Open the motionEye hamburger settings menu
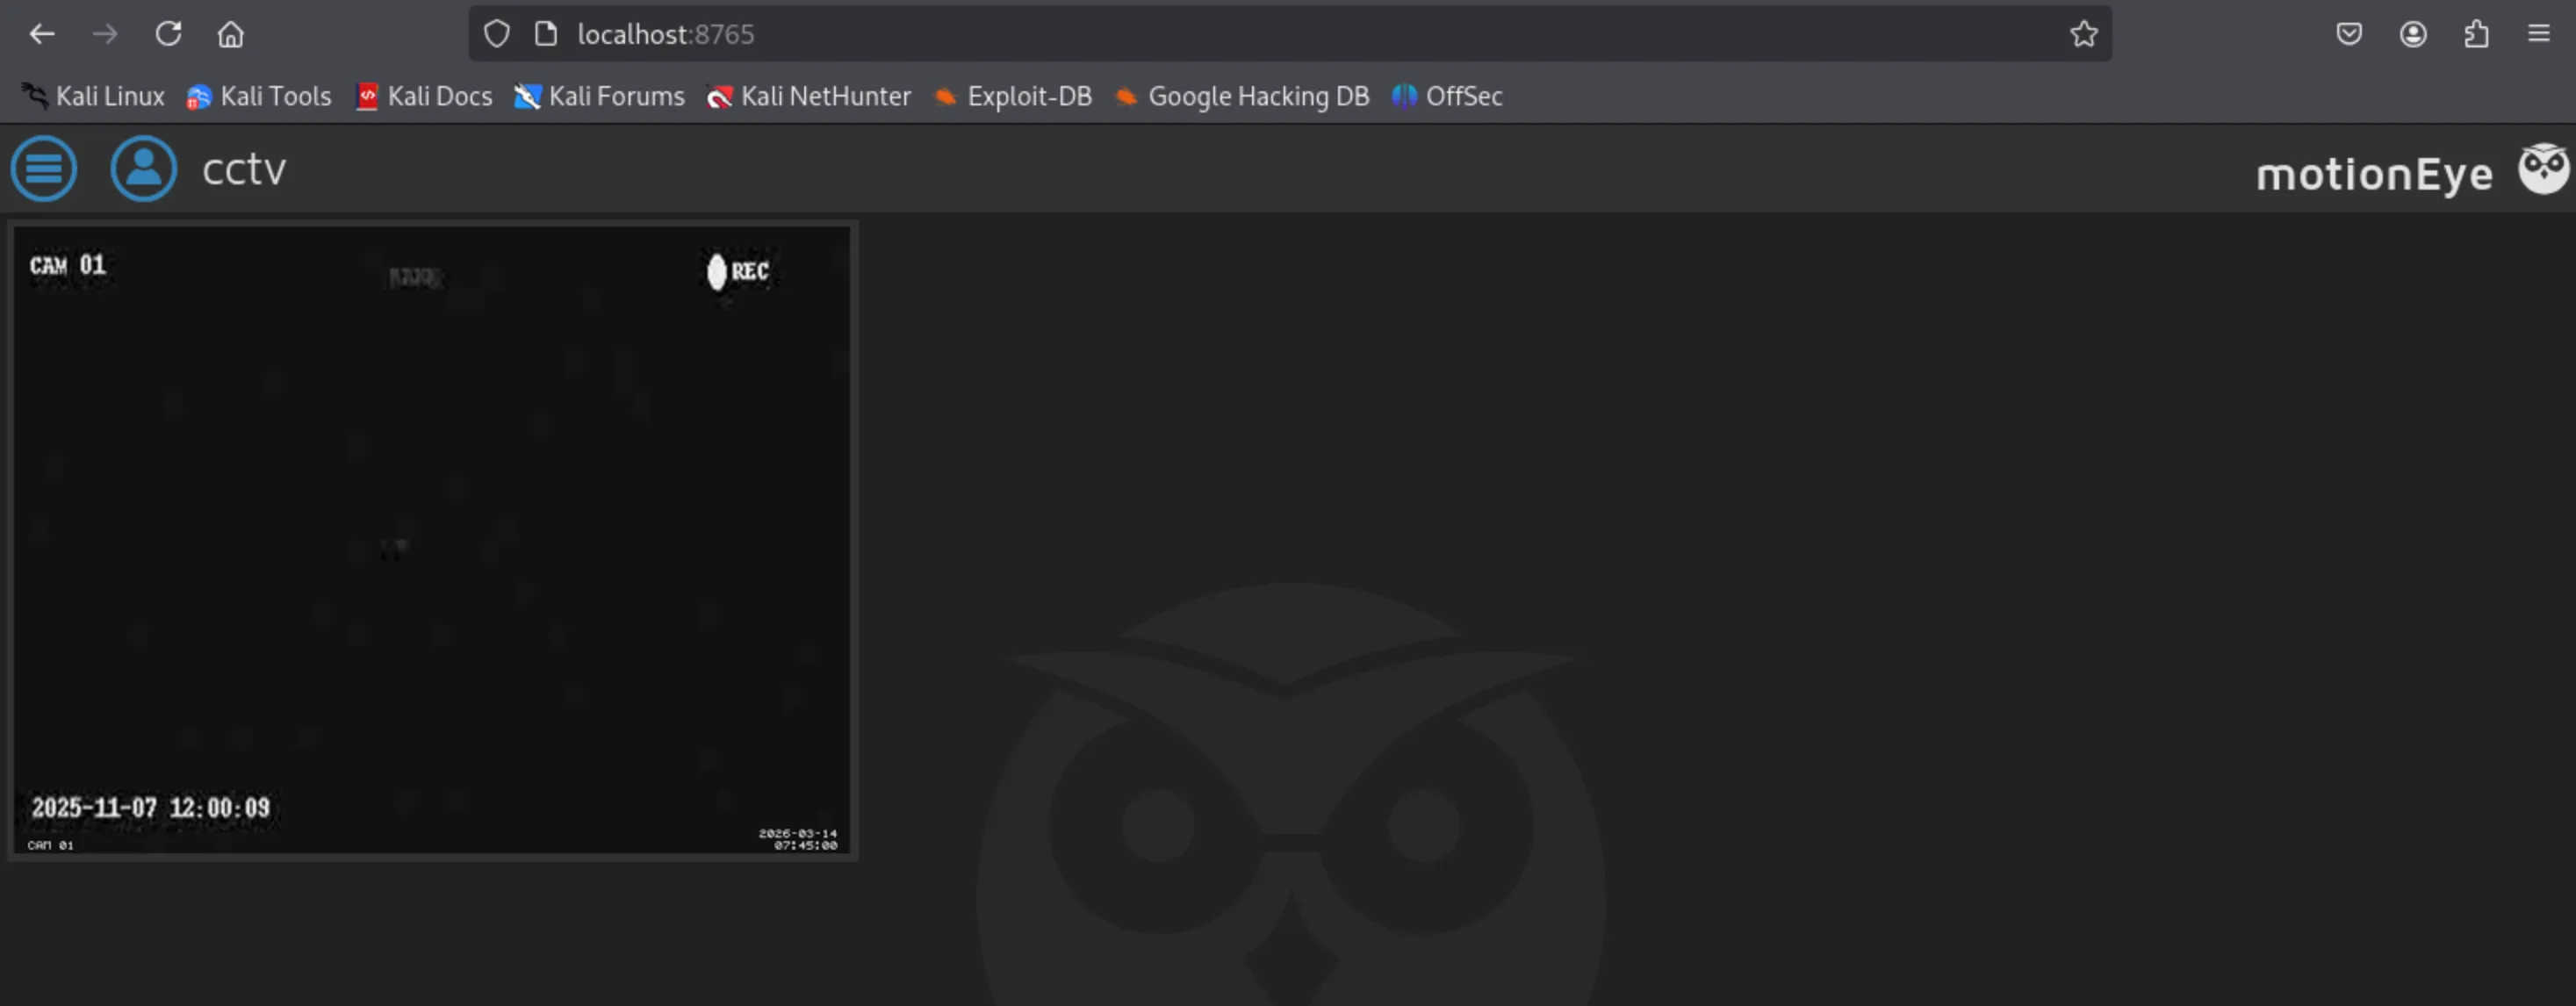This screenshot has height=1006, width=2576. 43,169
